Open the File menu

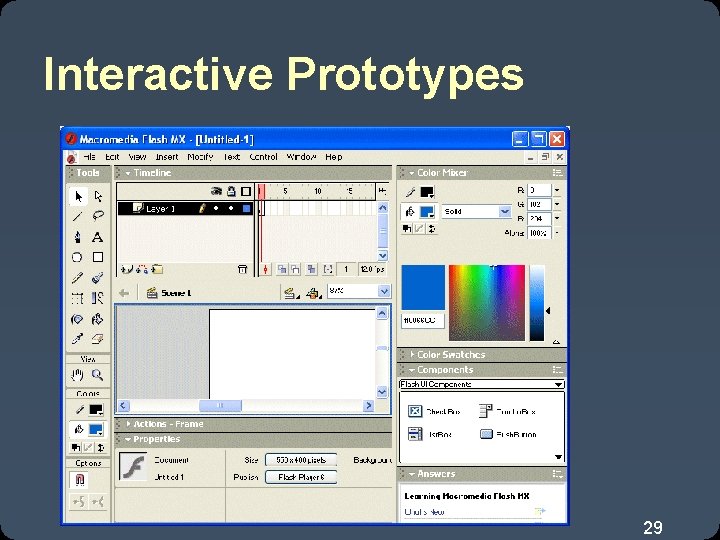point(89,157)
